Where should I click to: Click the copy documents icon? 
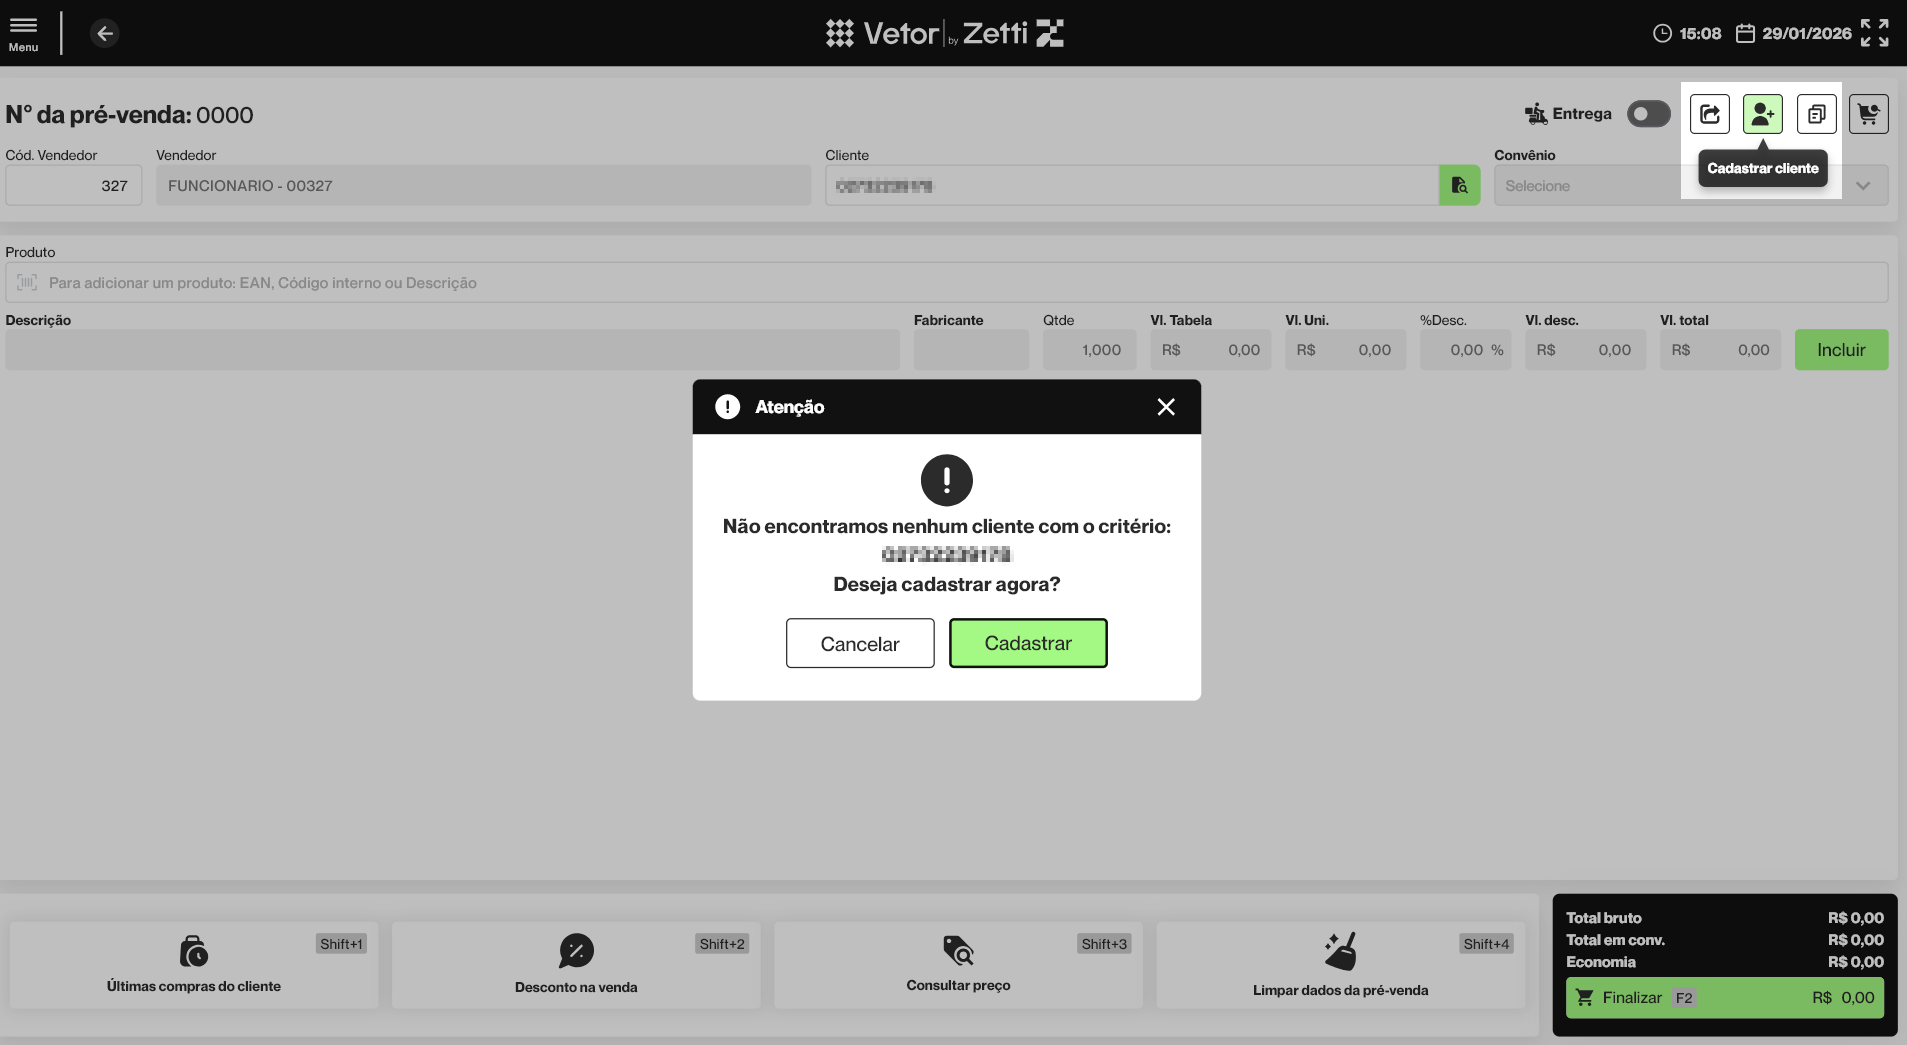click(1816, 114)
